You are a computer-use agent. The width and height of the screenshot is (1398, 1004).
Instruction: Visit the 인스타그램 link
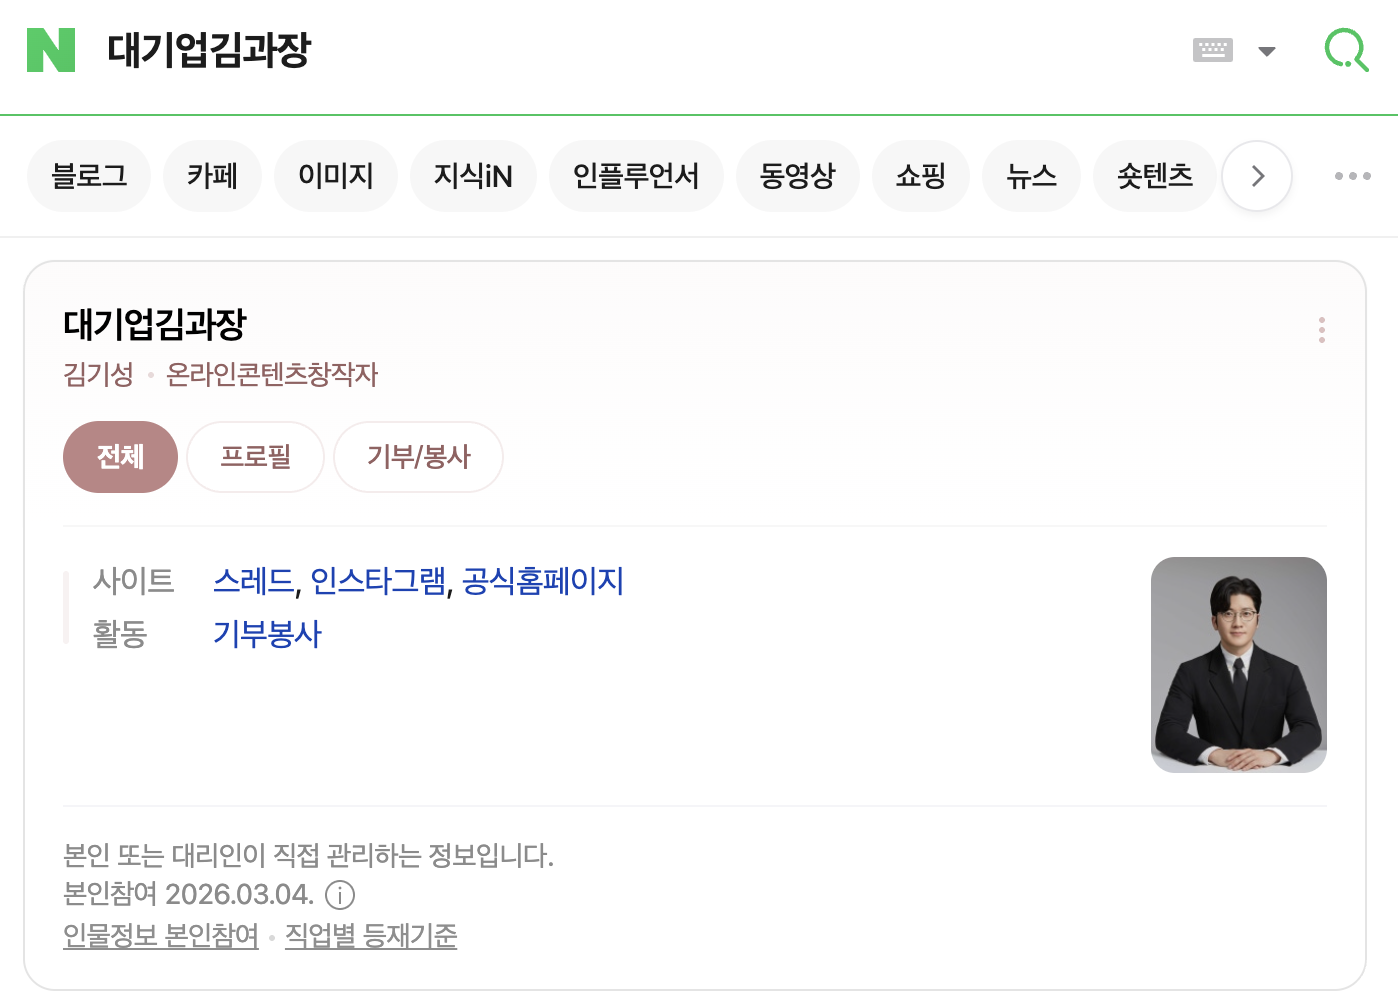click(378, 581)
